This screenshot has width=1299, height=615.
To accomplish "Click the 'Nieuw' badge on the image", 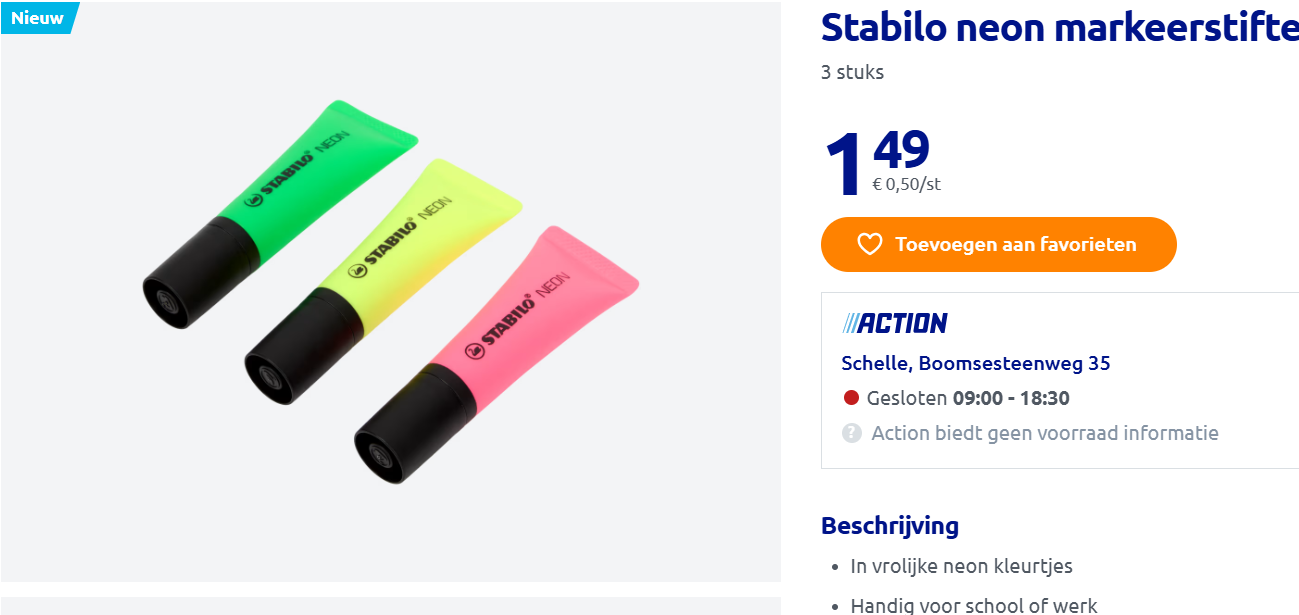I will pyautogui.click(x=38, y=17).
